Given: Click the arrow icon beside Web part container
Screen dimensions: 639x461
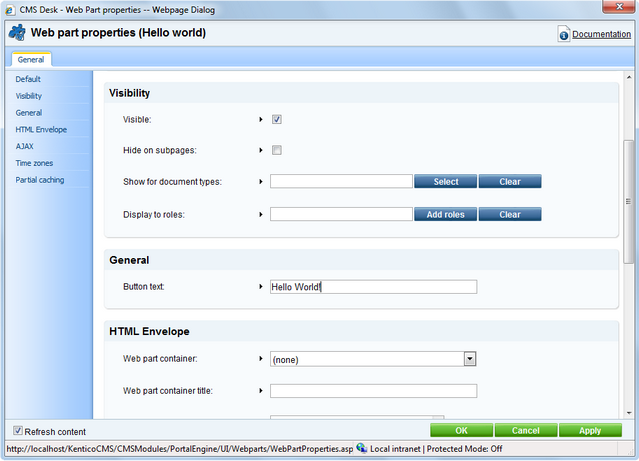Looking at the screenshot, I should coord(260,359).
